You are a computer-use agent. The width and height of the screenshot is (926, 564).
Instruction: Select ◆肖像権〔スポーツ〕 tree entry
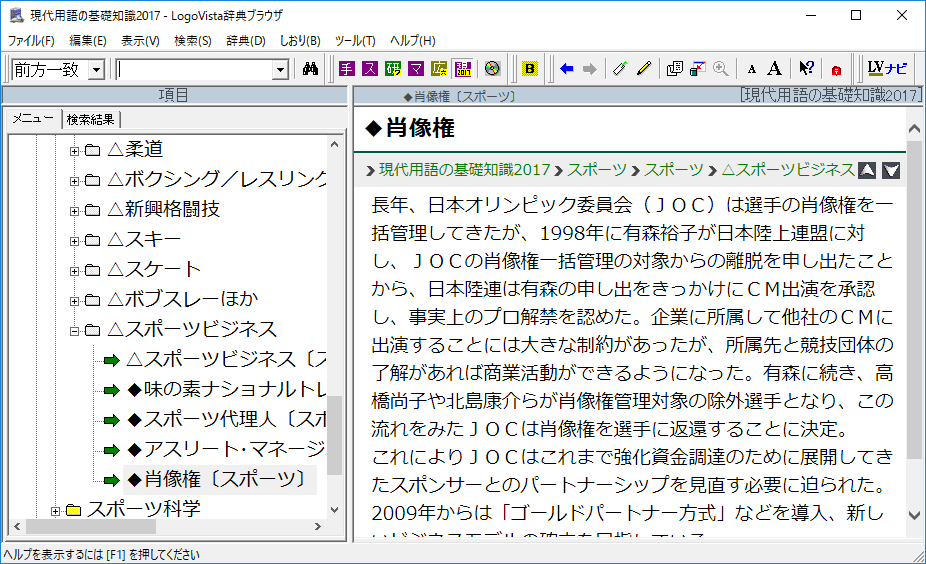[219, 480]
